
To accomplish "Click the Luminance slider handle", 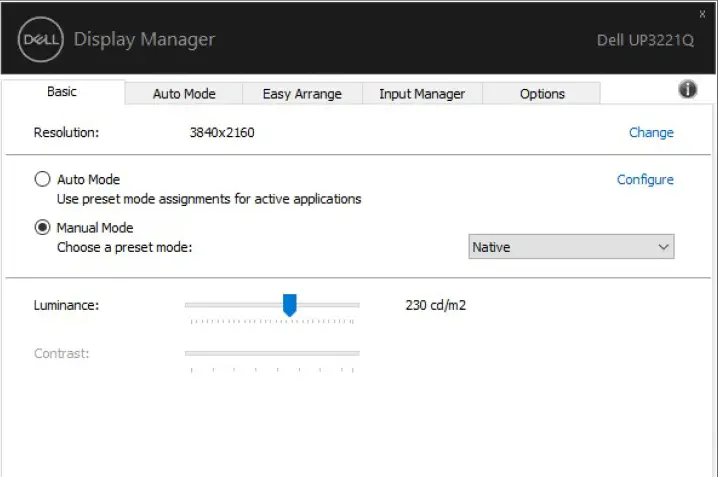I will coord(289,305).
